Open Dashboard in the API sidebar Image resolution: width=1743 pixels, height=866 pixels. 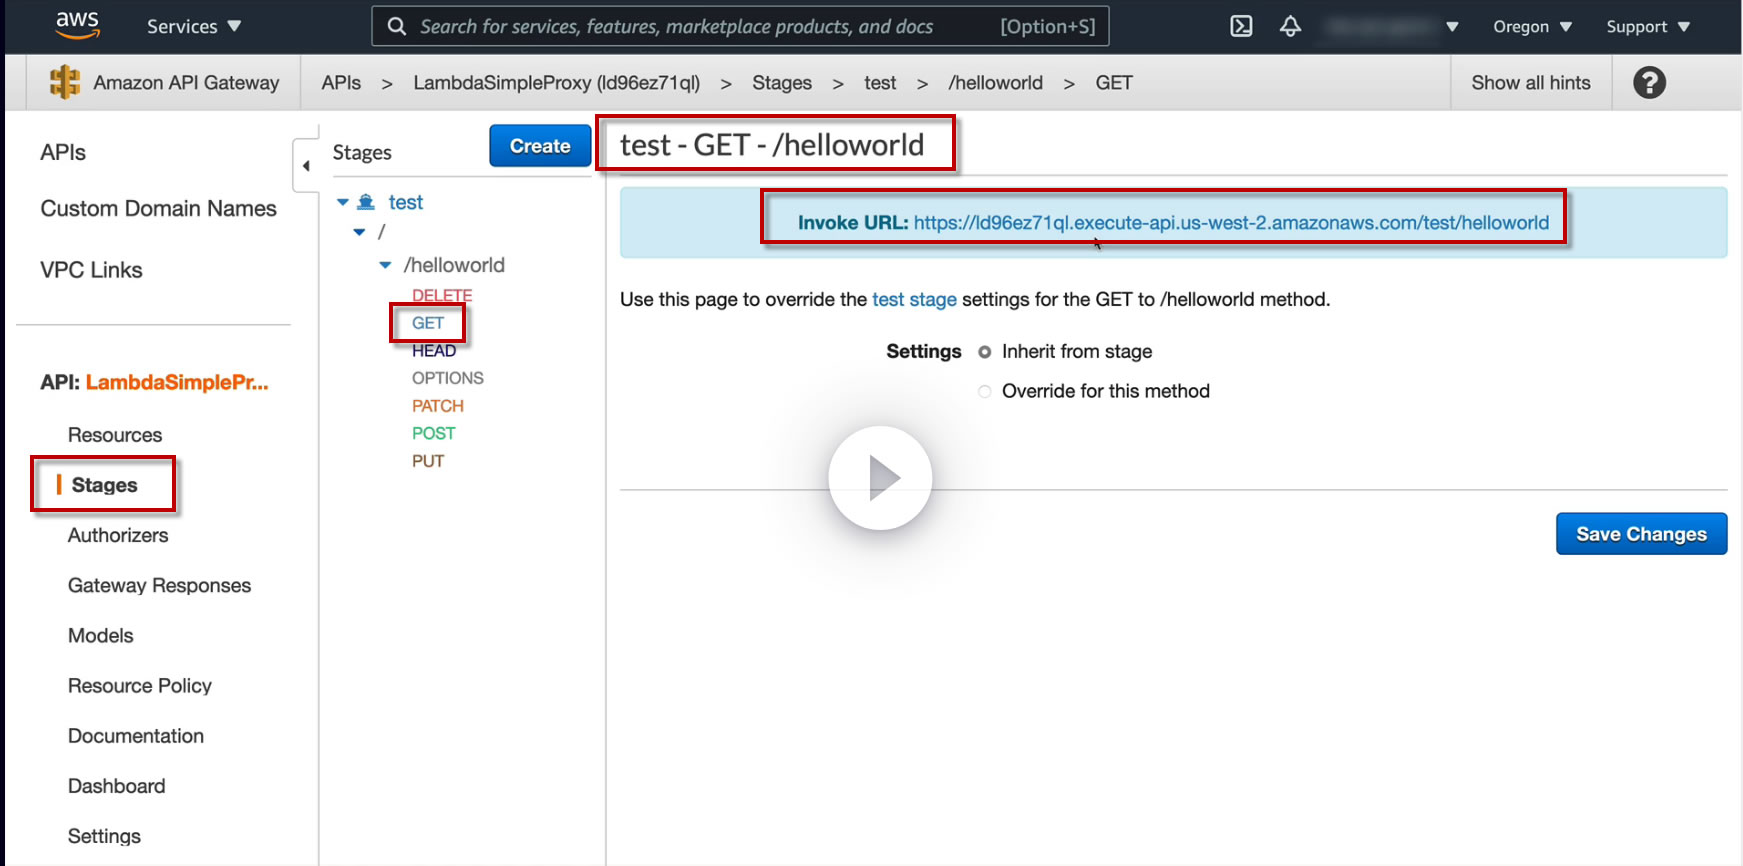(x=116, y=786)
